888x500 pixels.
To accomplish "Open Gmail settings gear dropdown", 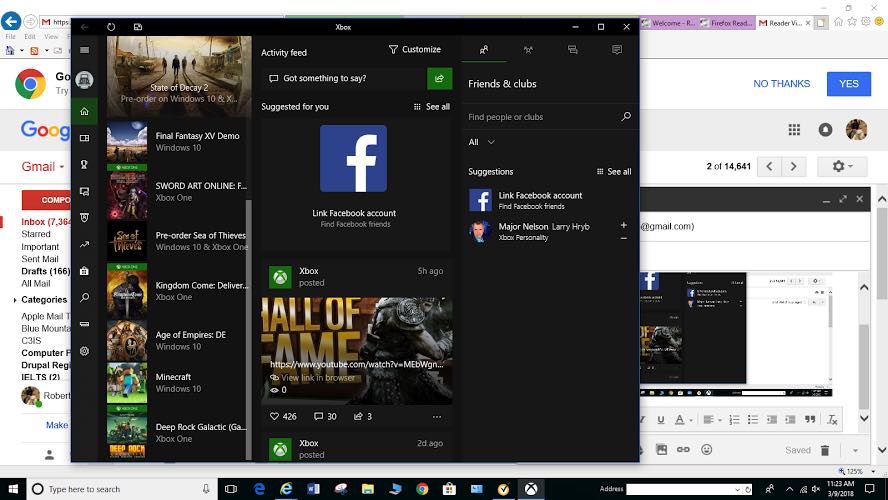I will click(842, 166).
